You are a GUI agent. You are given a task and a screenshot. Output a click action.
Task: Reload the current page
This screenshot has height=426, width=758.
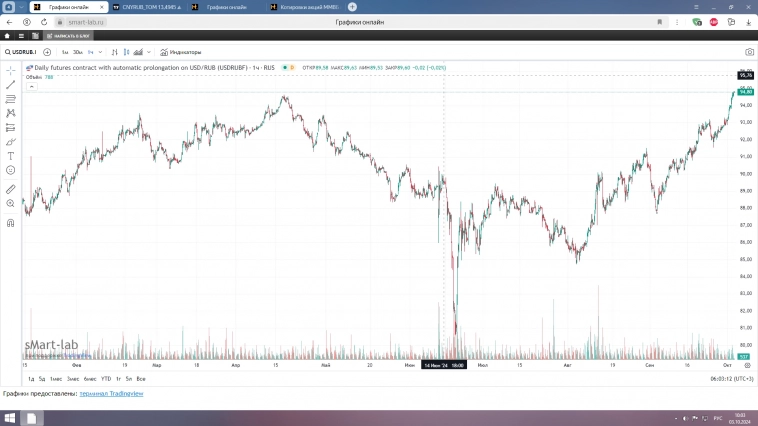click(x=44, y=22)
